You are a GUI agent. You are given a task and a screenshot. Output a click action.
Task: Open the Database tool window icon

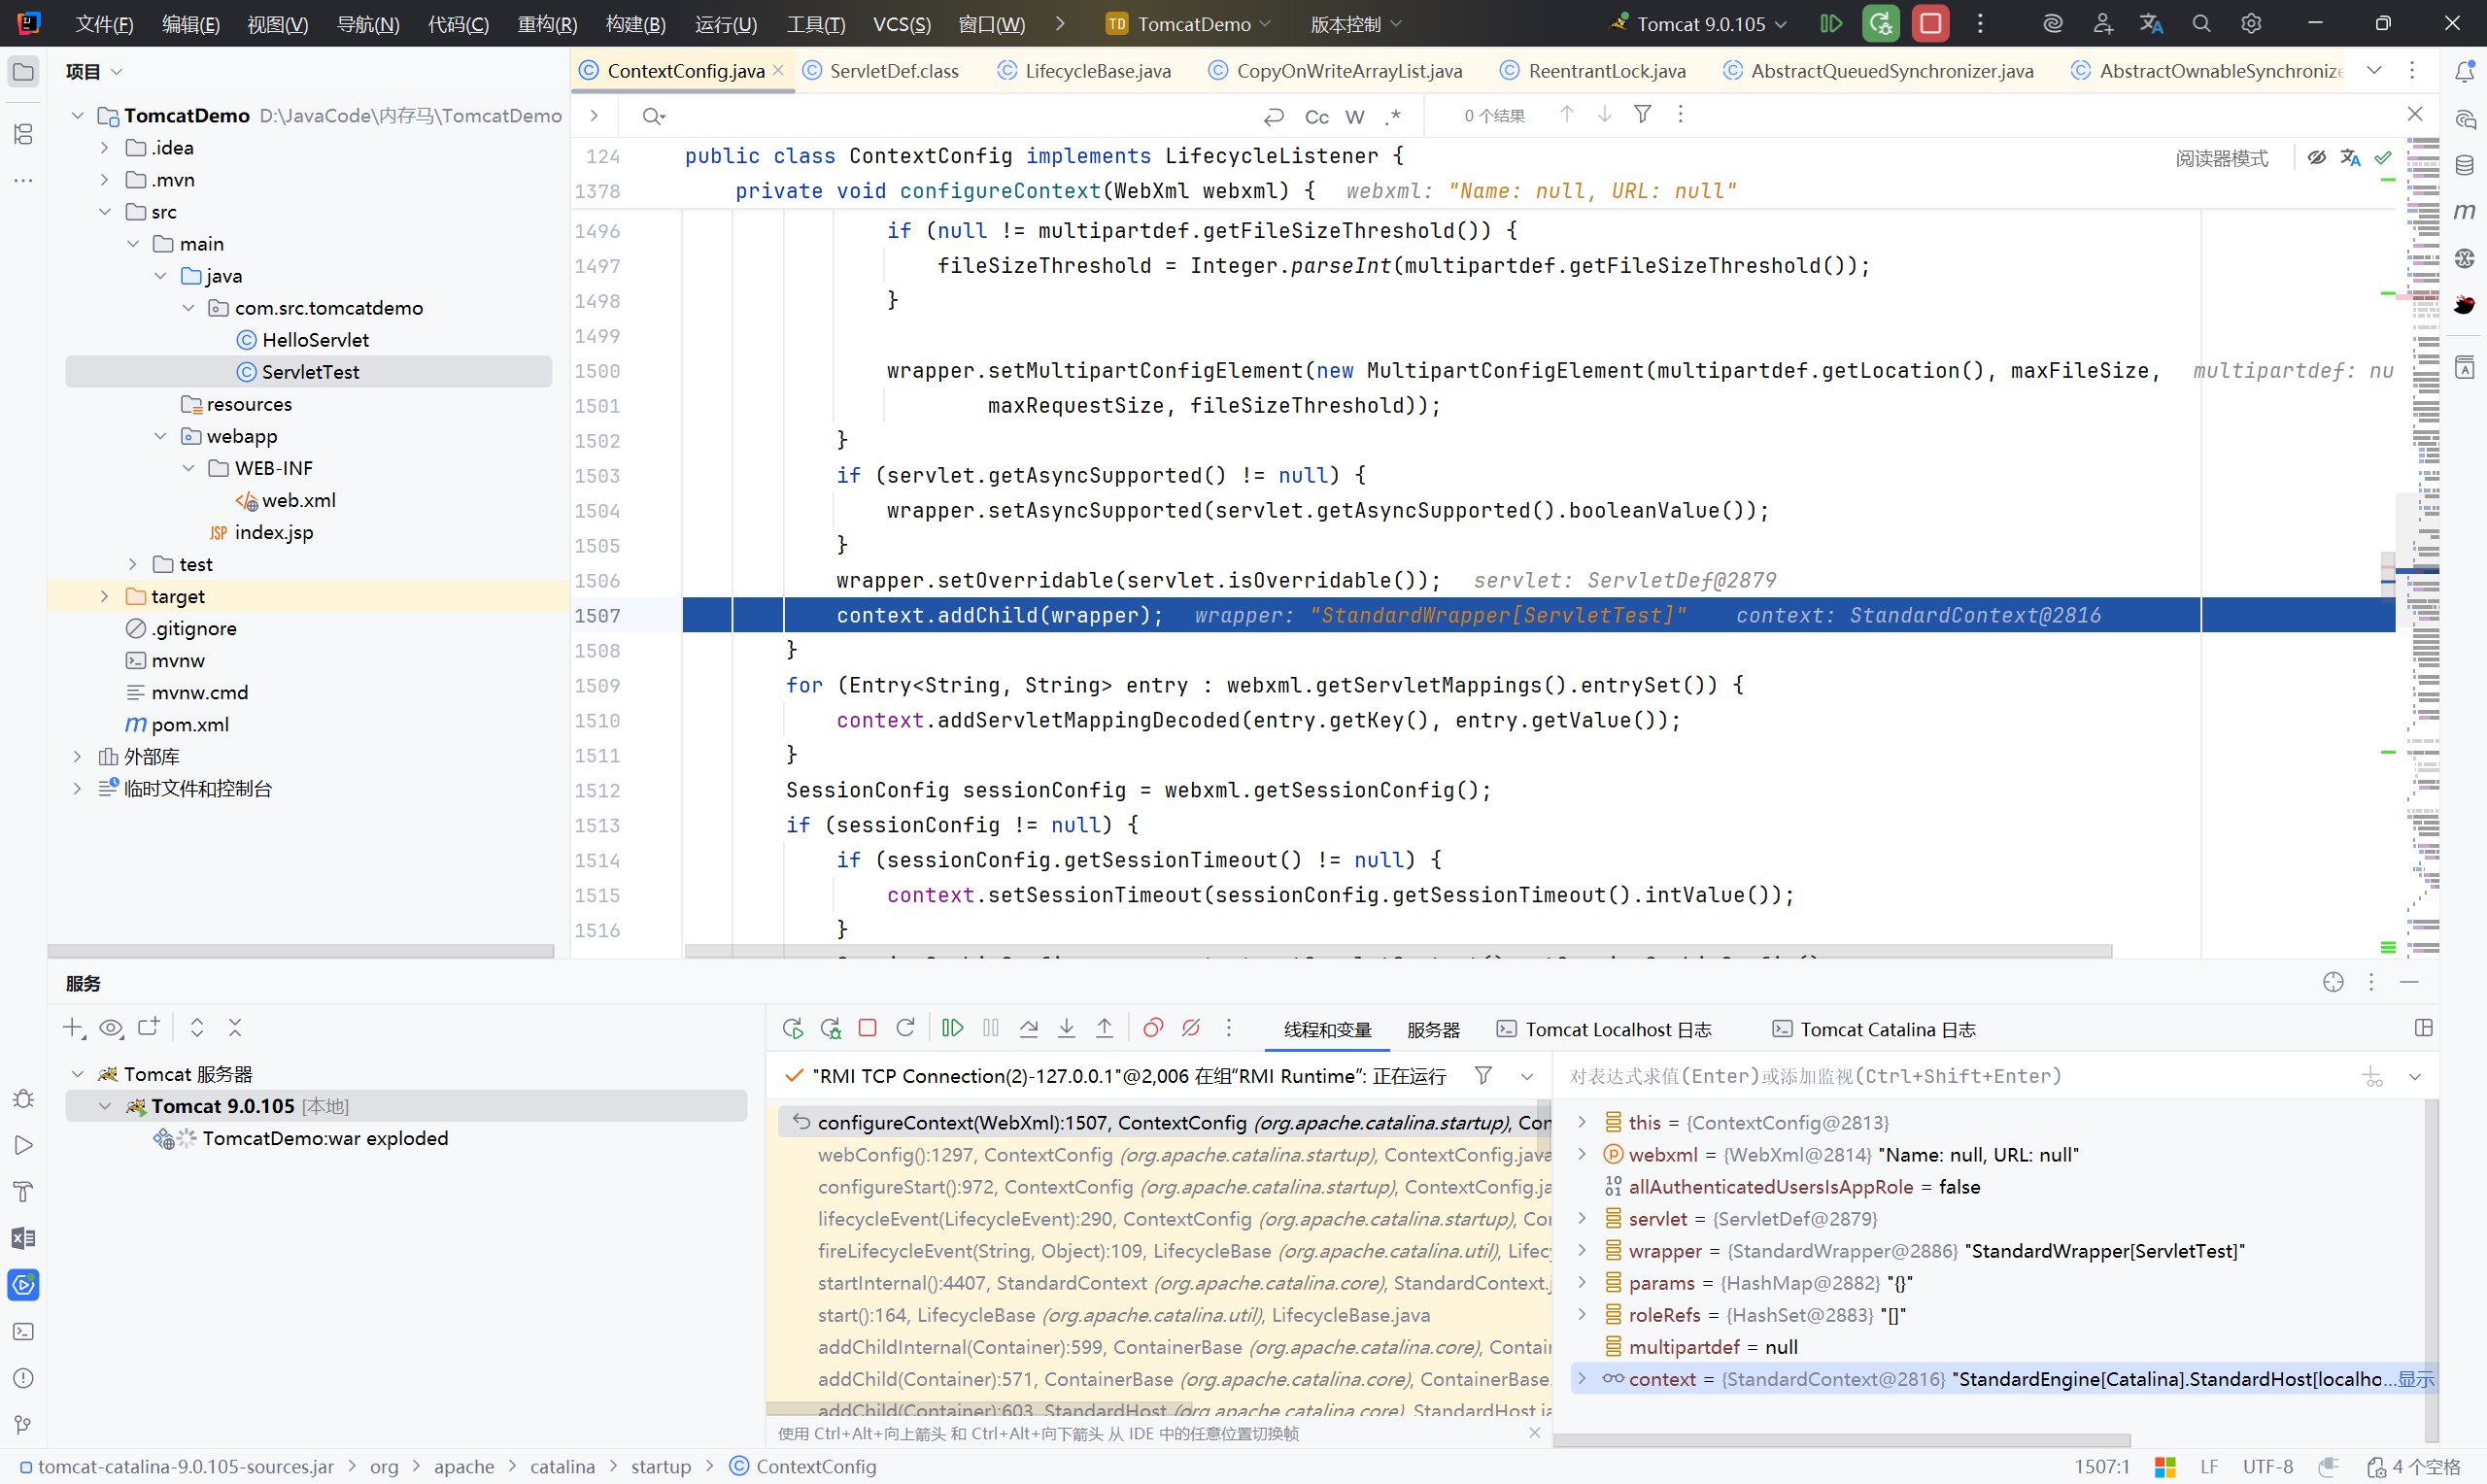click(2464, 165)
